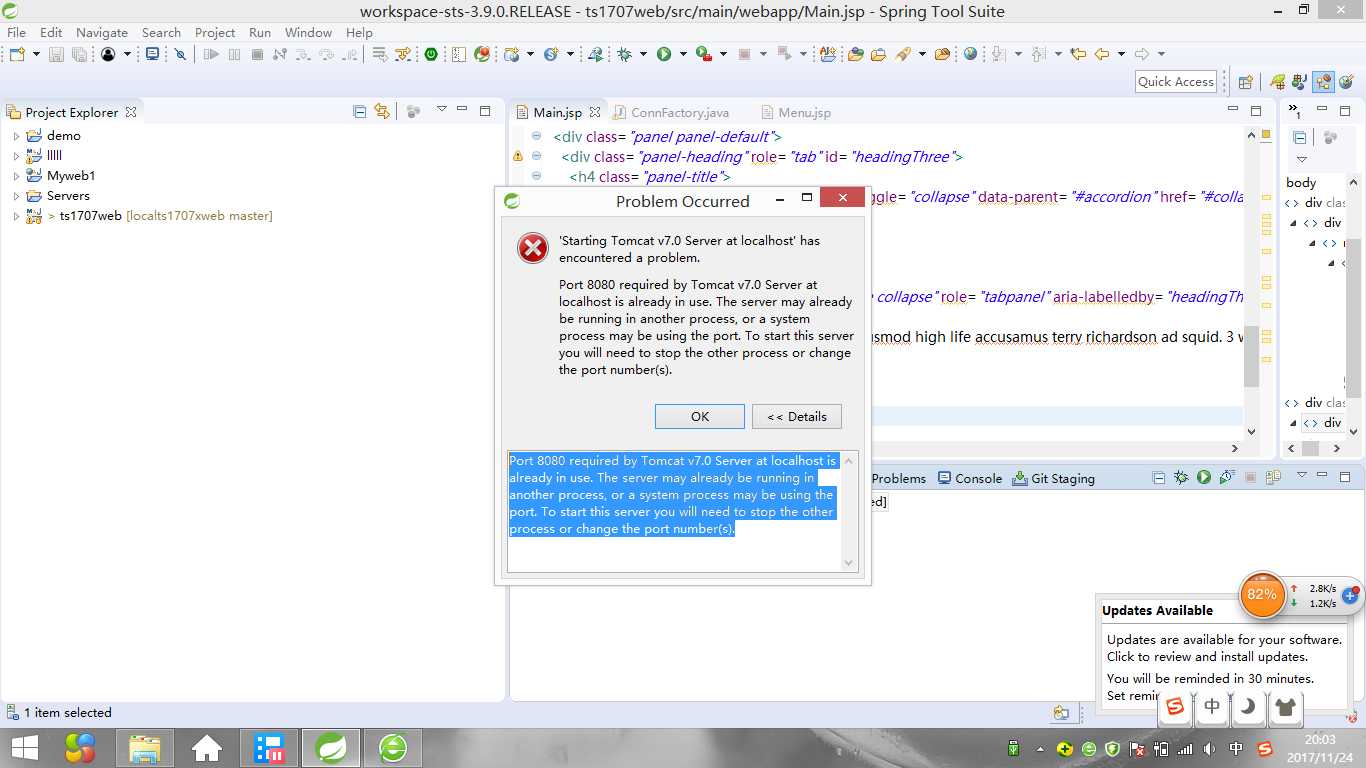The height and width of the screenshot is (768, 1366).
Task: Click the Open Web Browser globe icon
Action: (x=970, y=54)
